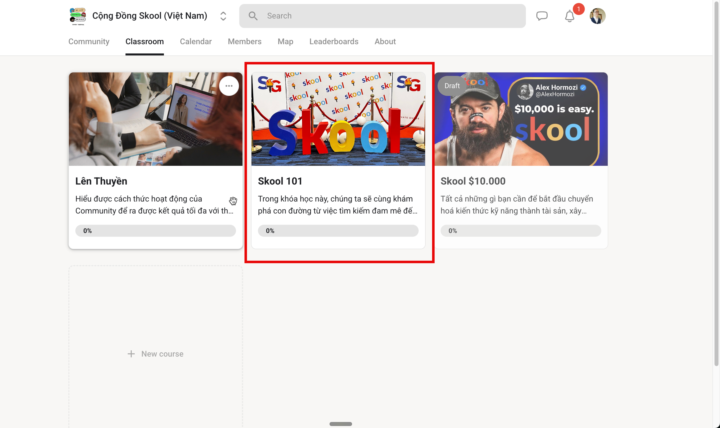Open the About tab
This screenshot has height=428, width=720.
coord(385,41)
